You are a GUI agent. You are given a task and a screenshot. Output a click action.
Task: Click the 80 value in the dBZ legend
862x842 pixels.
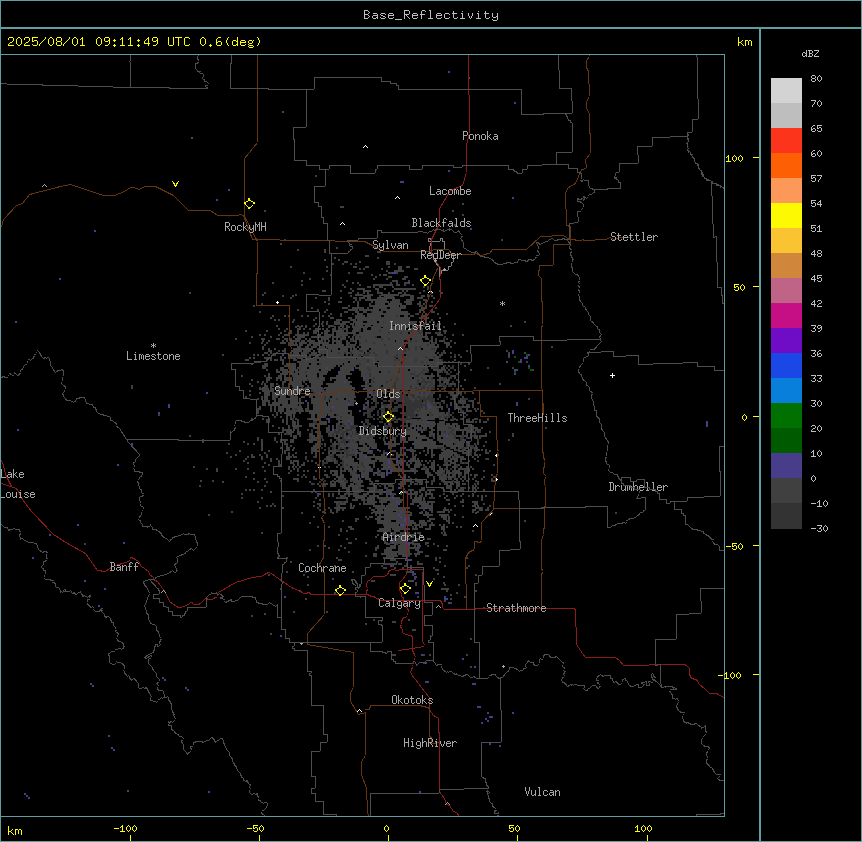pos(816,79)
